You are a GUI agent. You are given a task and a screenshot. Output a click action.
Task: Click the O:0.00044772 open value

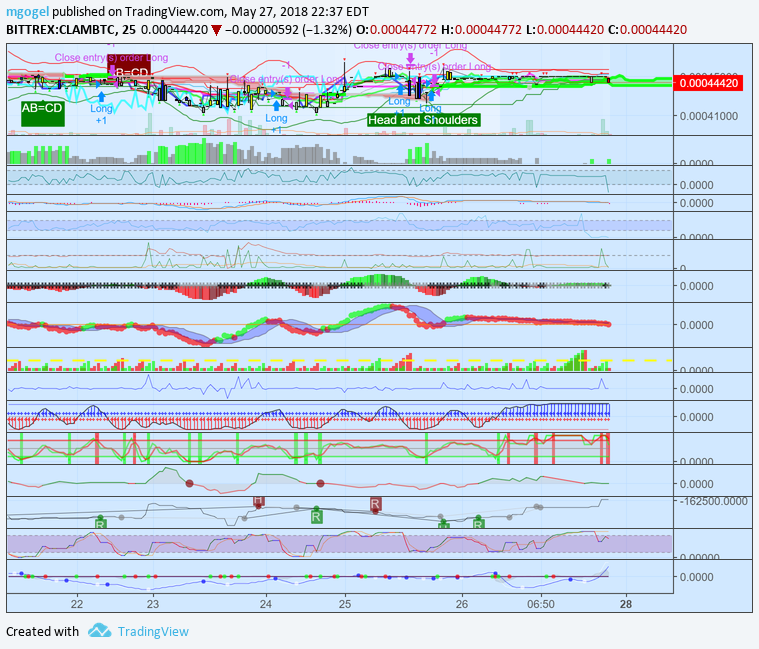[396, 30]
